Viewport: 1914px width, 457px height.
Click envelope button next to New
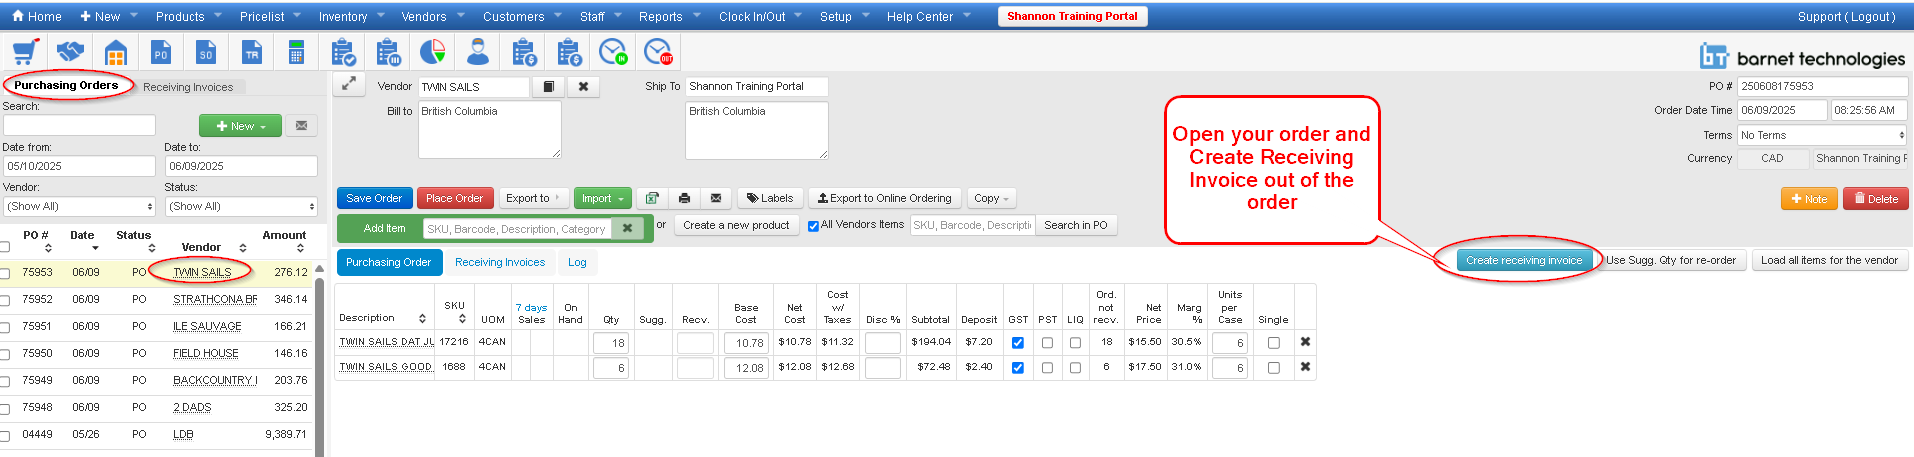[301, 126]
